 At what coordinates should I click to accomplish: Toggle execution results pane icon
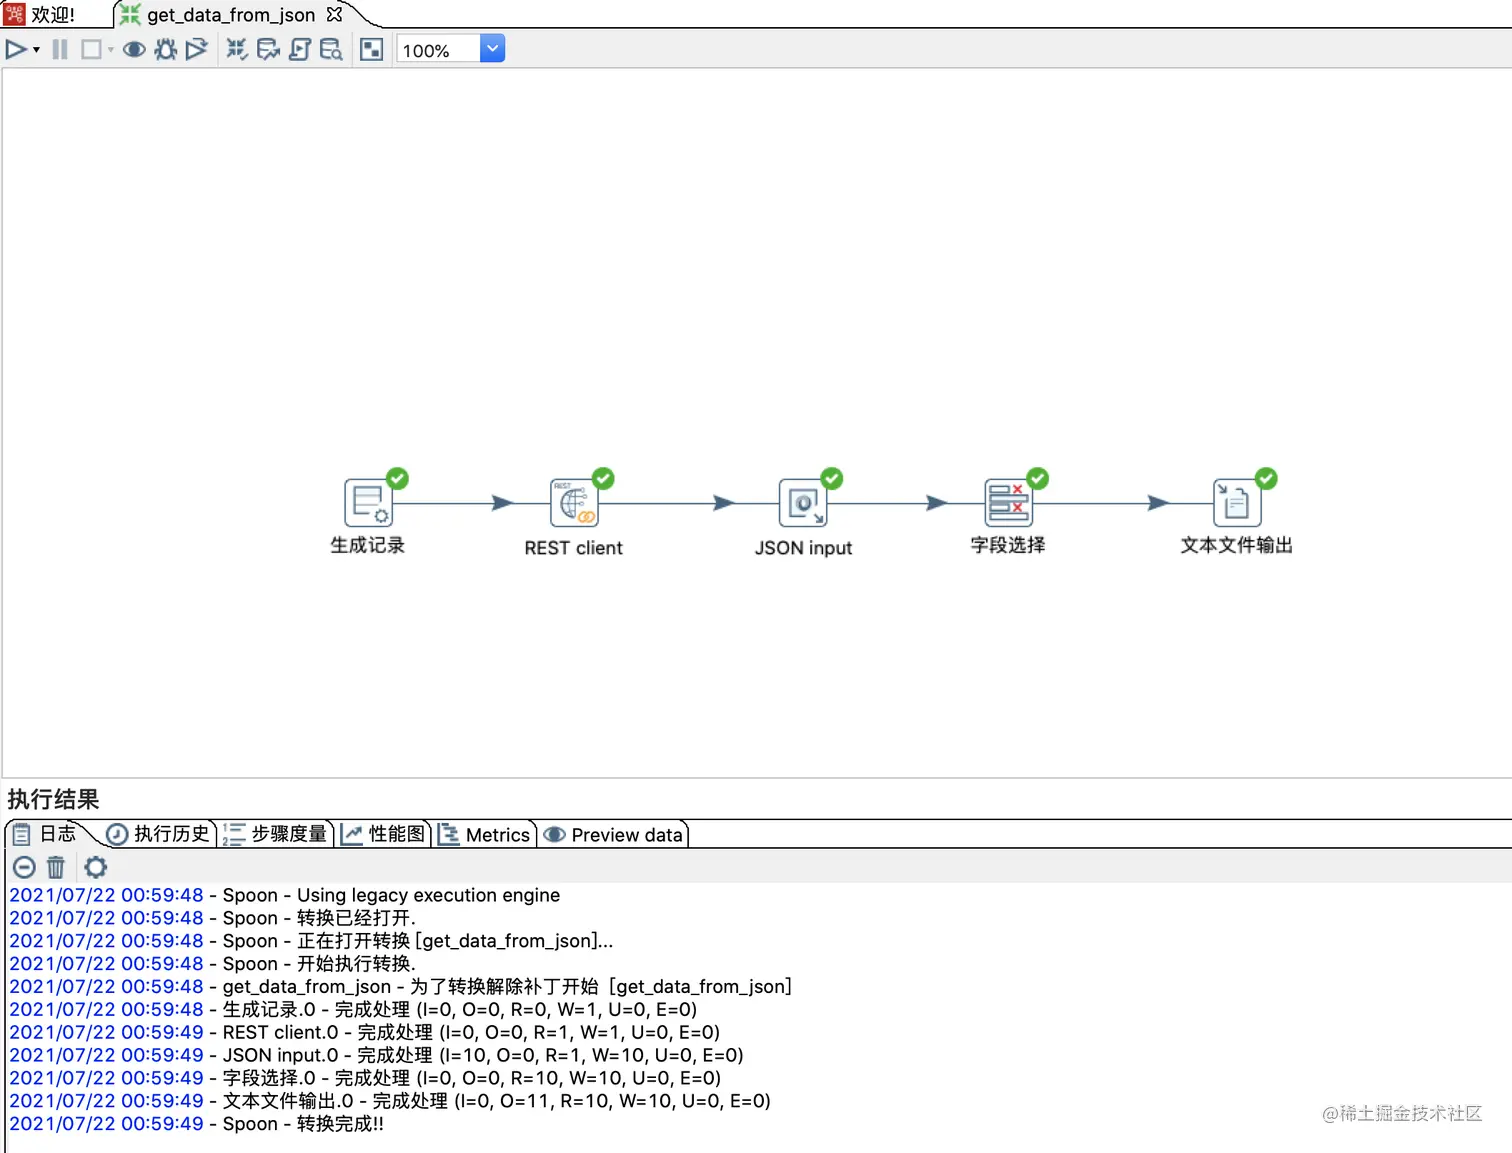[x=371, y=49]
